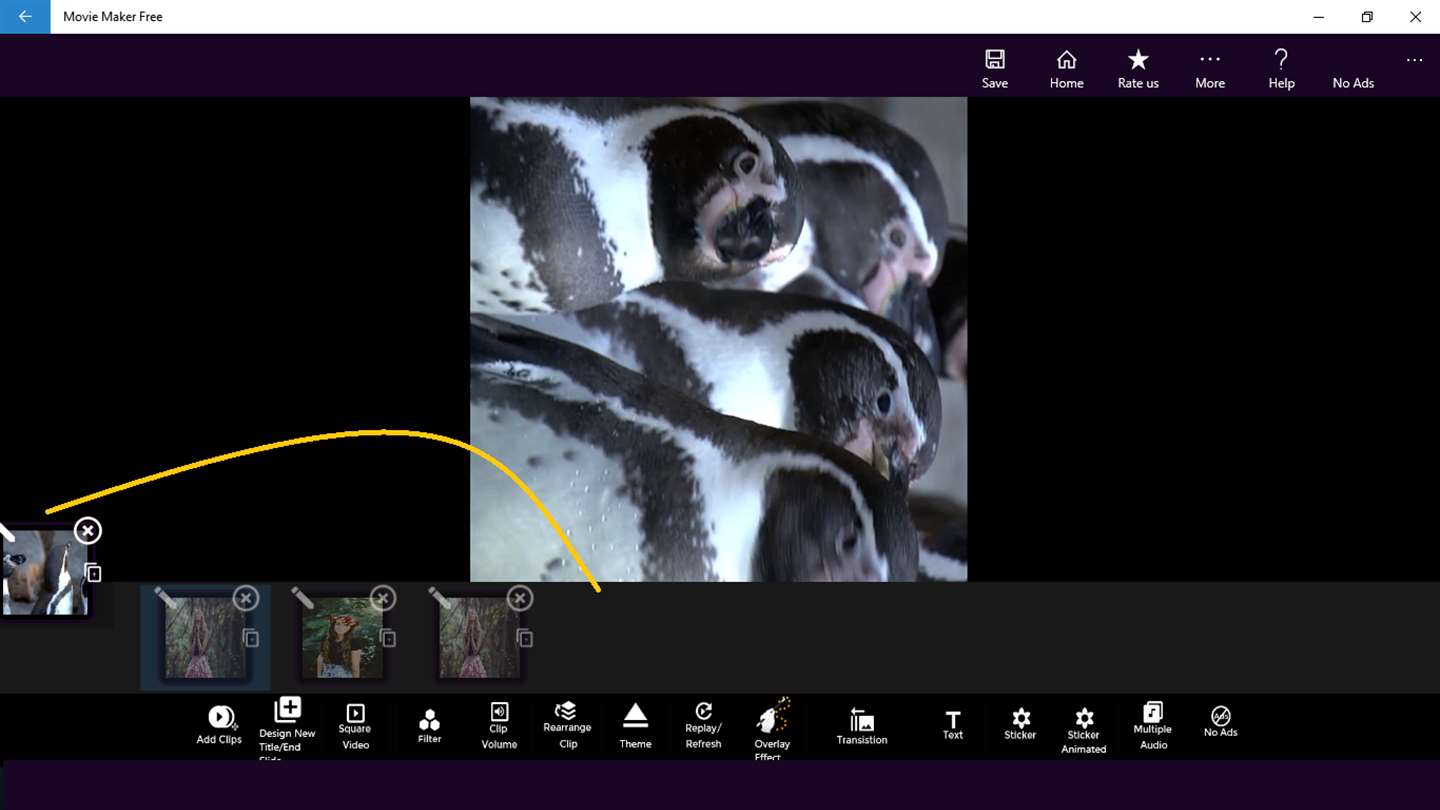
Task: Duplicate the penguin clip
Action: click(93, 573)
